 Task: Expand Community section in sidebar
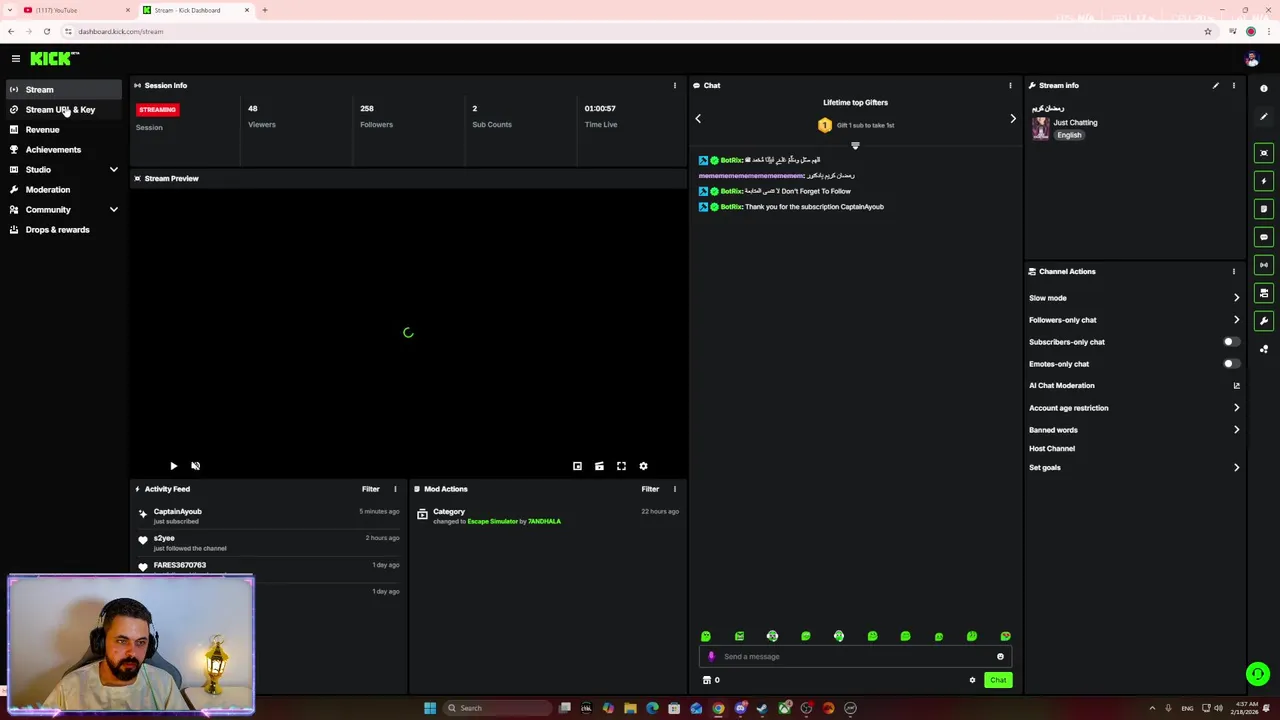point(113,210)
